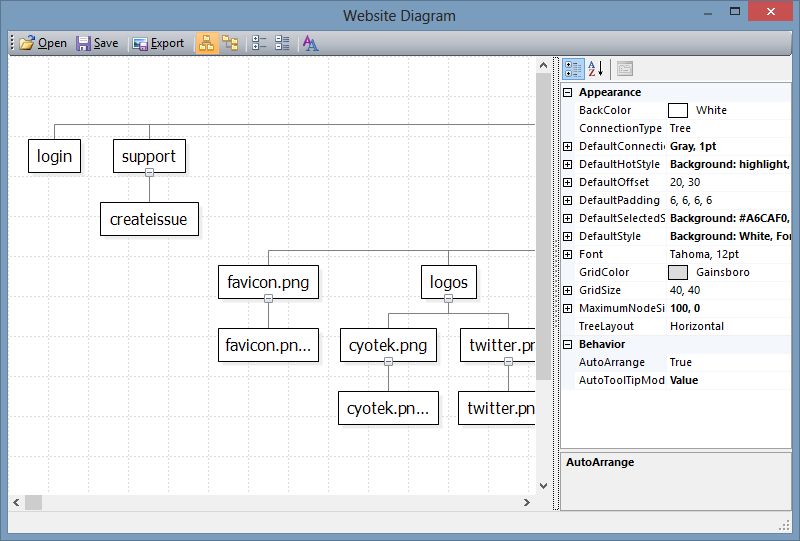Collapse the Appearance category
This screenshot has height=541, width=800.
pos(567,92)
